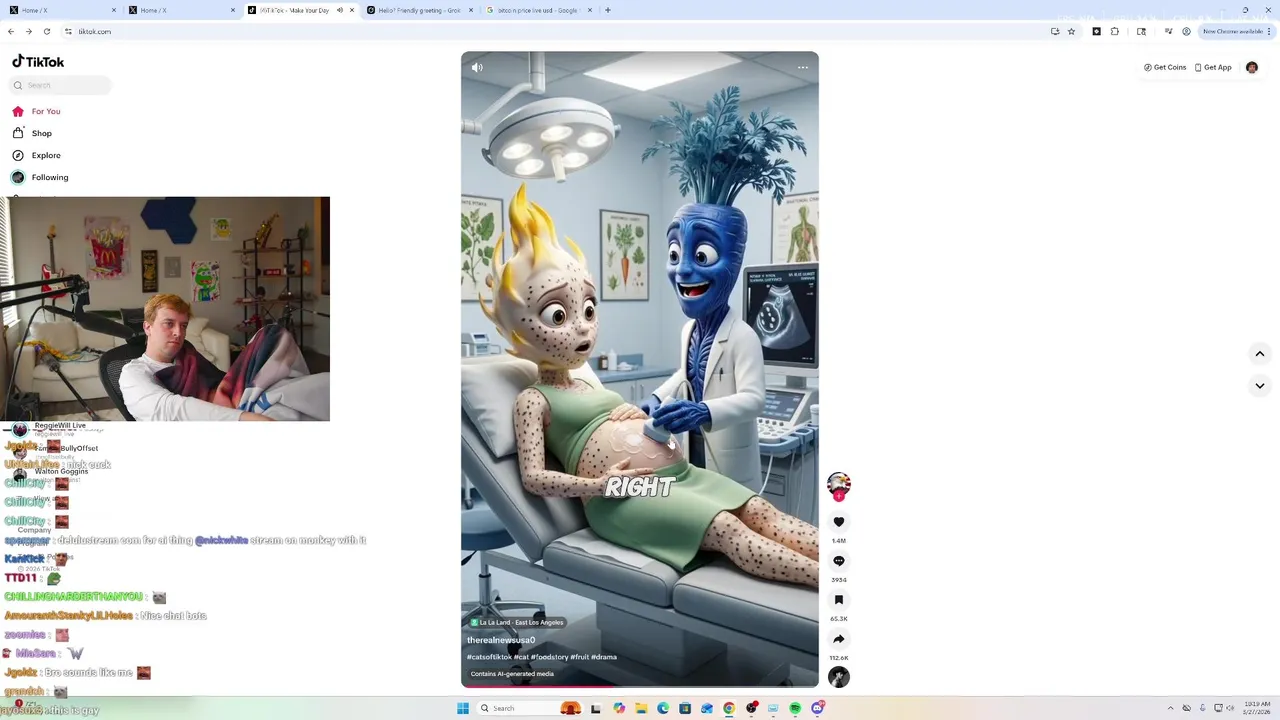Open Spotify from the taskbar

pyautogui.click(x=795, y=708)
